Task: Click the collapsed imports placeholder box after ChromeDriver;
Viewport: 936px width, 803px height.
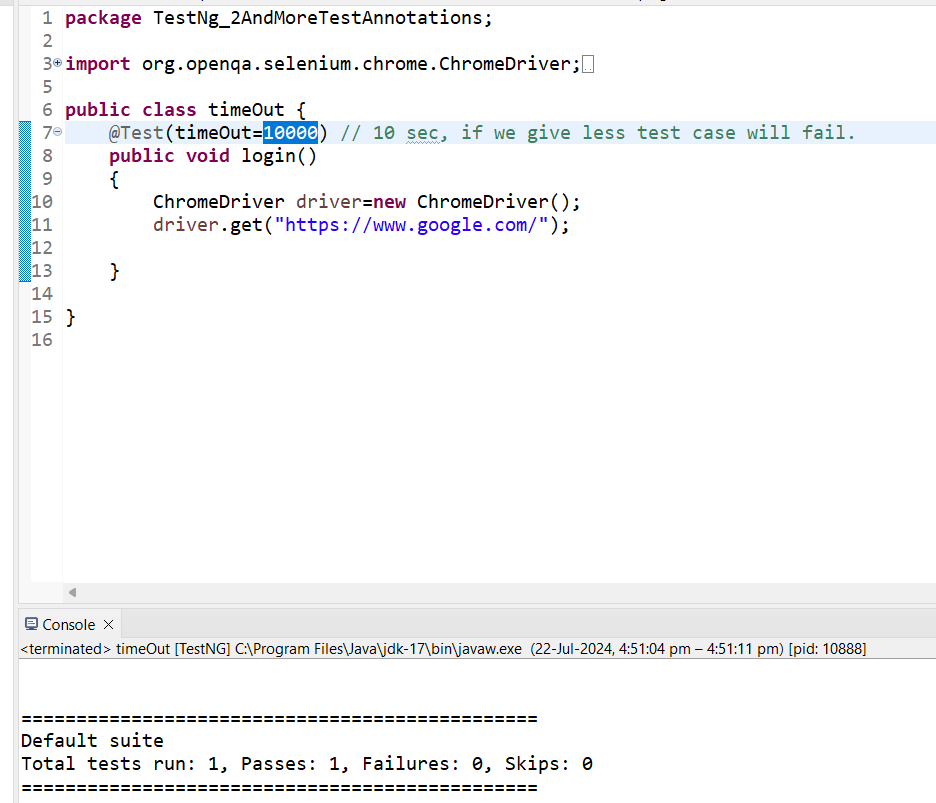Action: pos(587,64)
